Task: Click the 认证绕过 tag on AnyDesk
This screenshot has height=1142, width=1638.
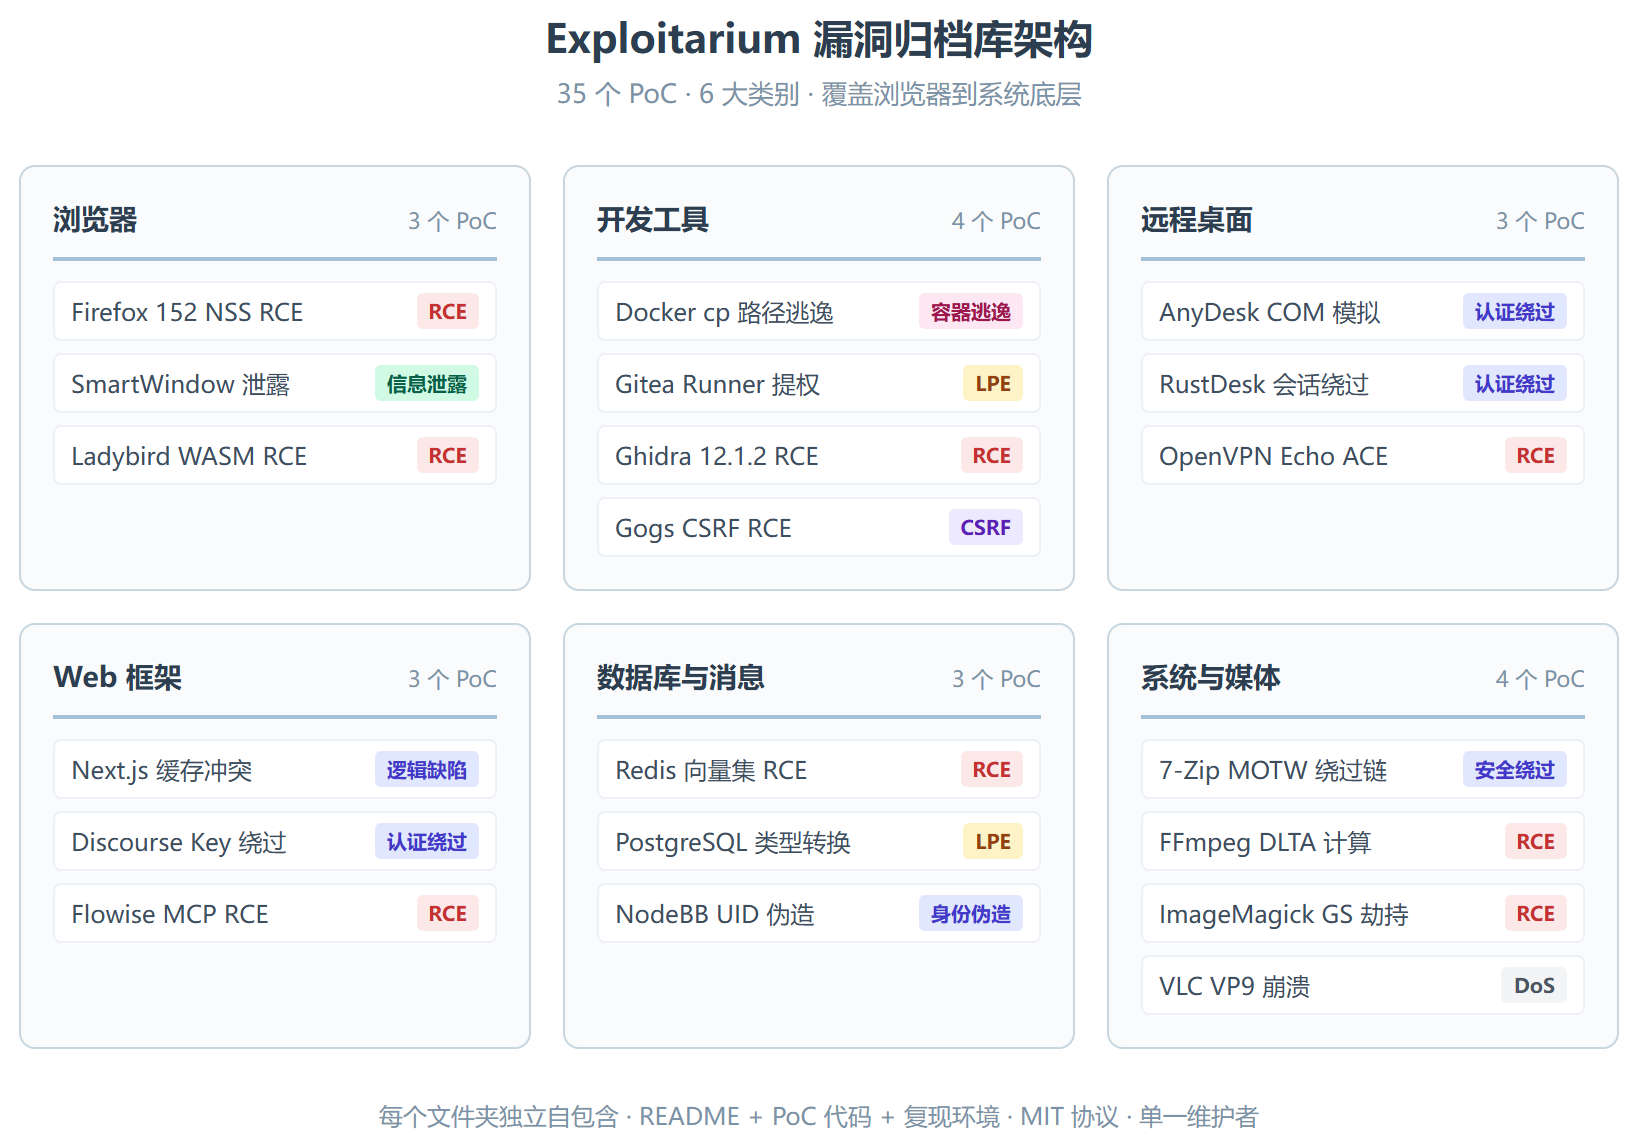Action: pos(1515,312)
